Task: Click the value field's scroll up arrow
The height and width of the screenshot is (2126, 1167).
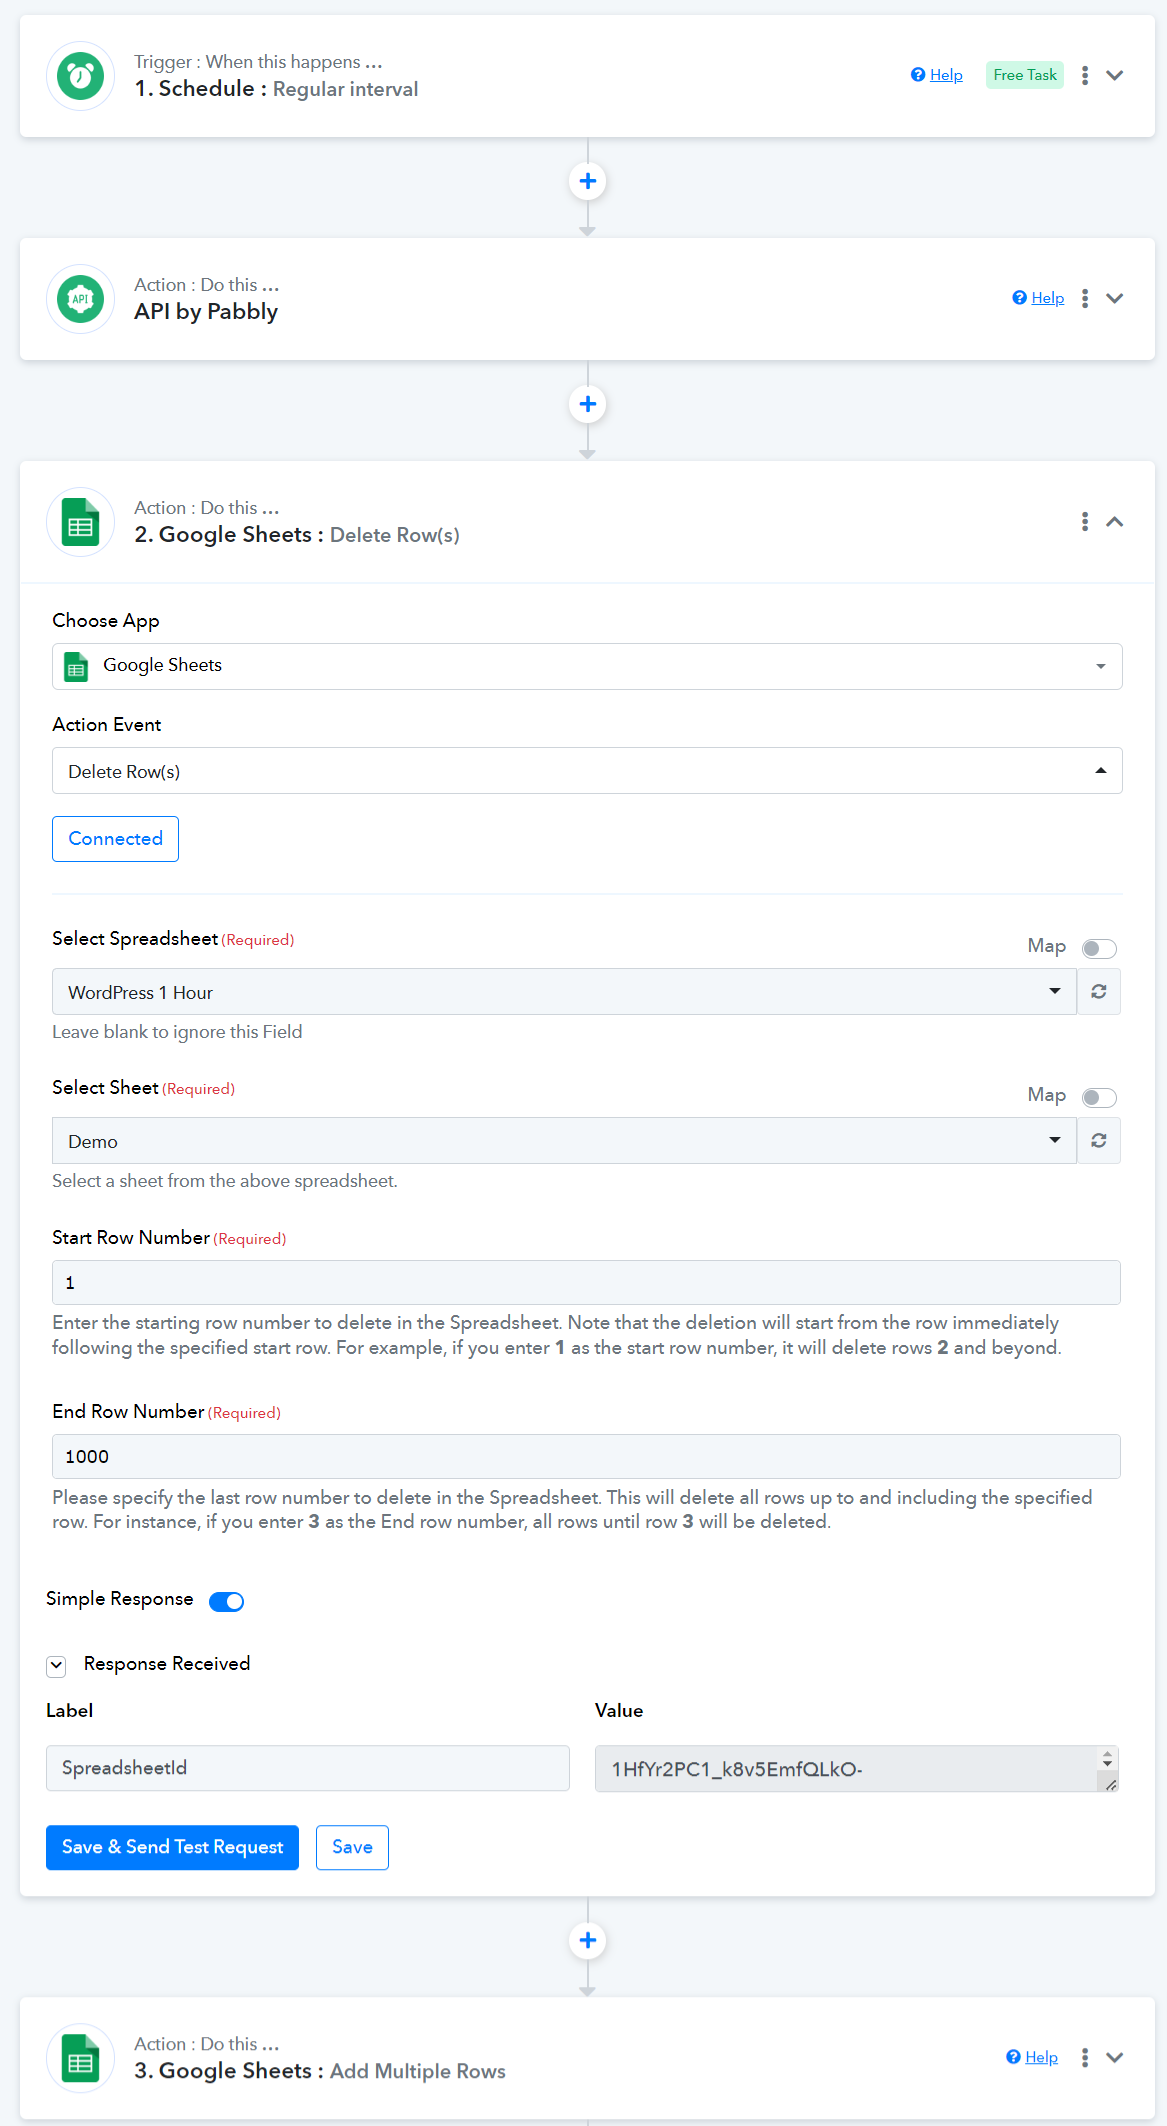Action: tap(1108, 1754)
